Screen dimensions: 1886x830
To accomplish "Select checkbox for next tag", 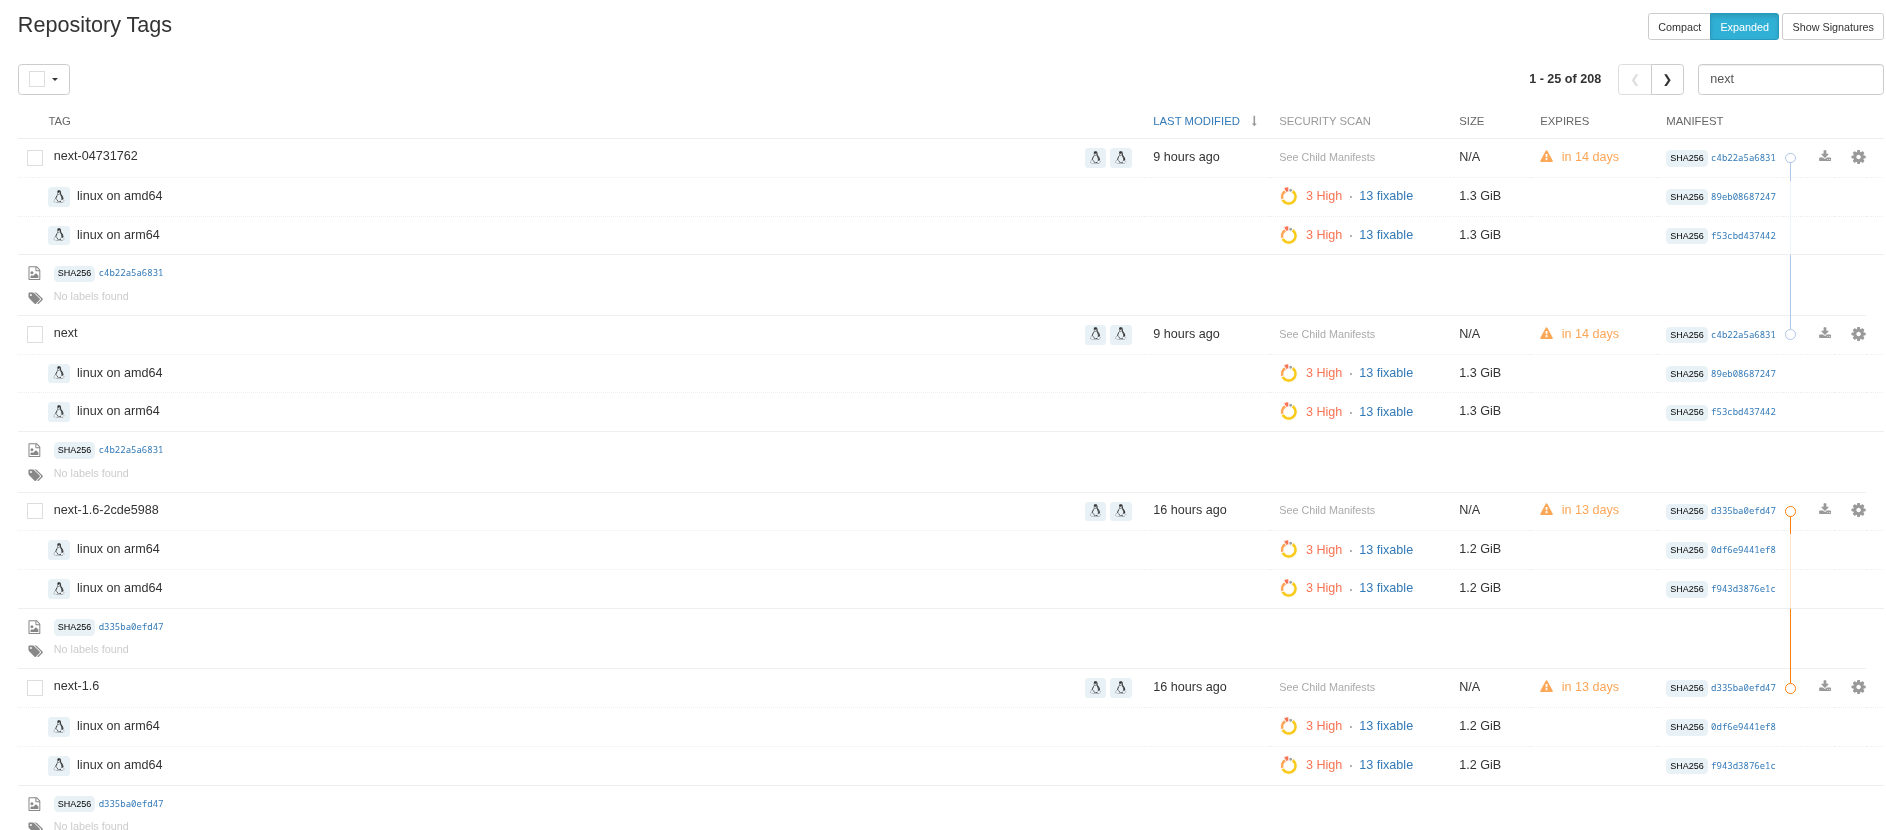I will tap(35, 335).
